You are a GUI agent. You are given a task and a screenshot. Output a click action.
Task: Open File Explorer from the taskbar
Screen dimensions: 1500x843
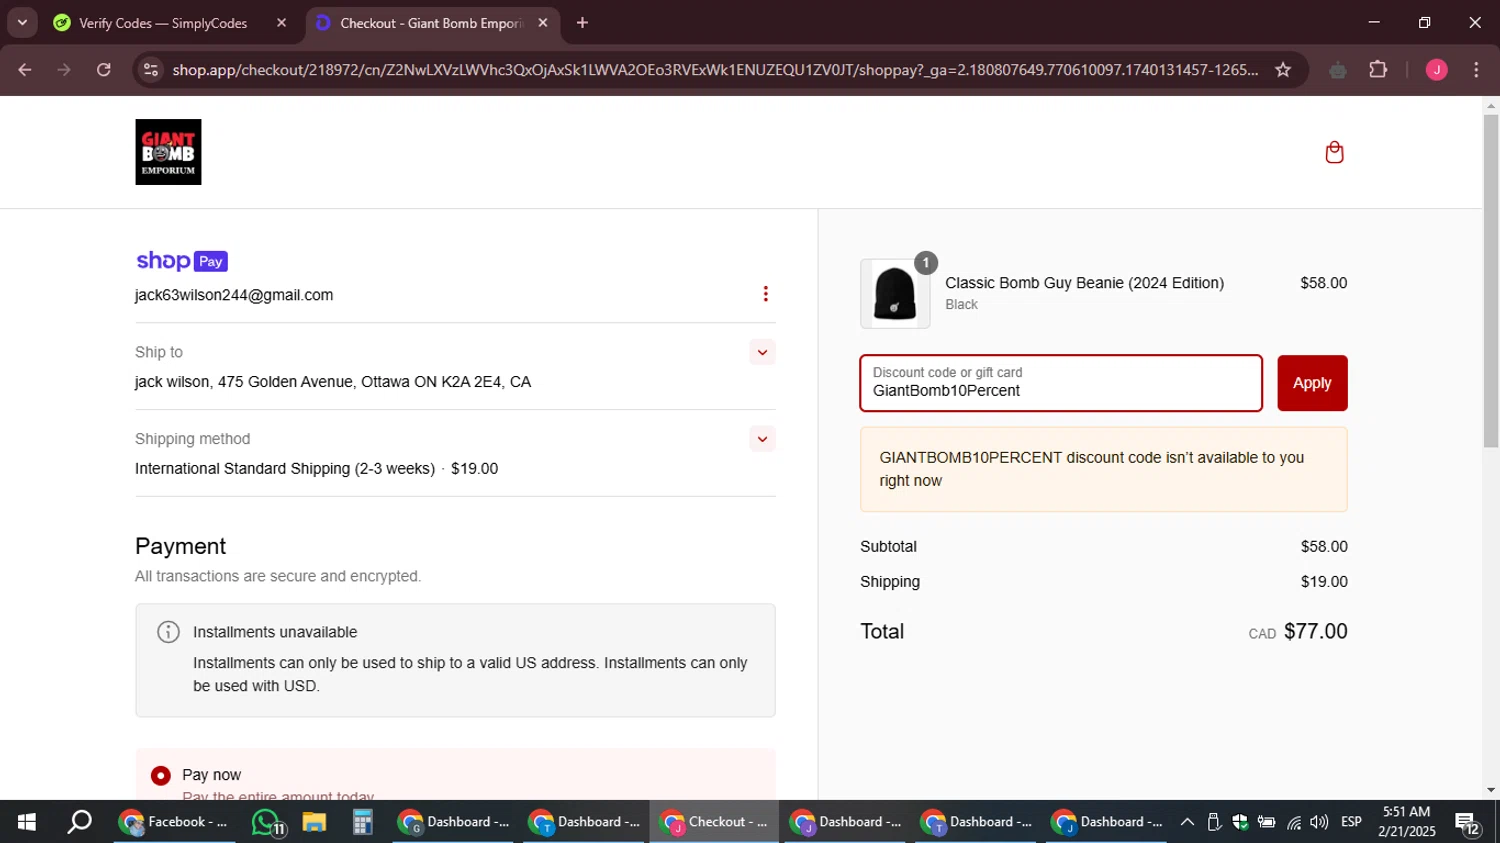314,822
